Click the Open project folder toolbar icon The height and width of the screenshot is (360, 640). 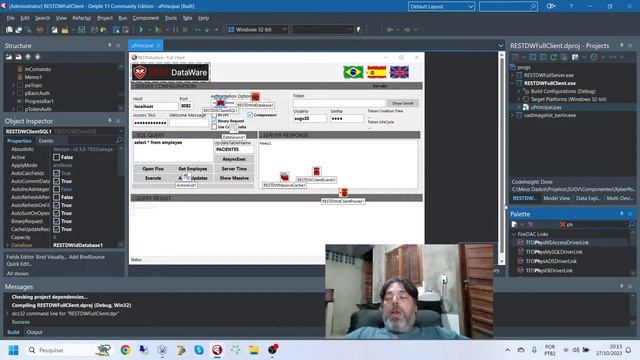pyautogui.click(x=64, y=29)
